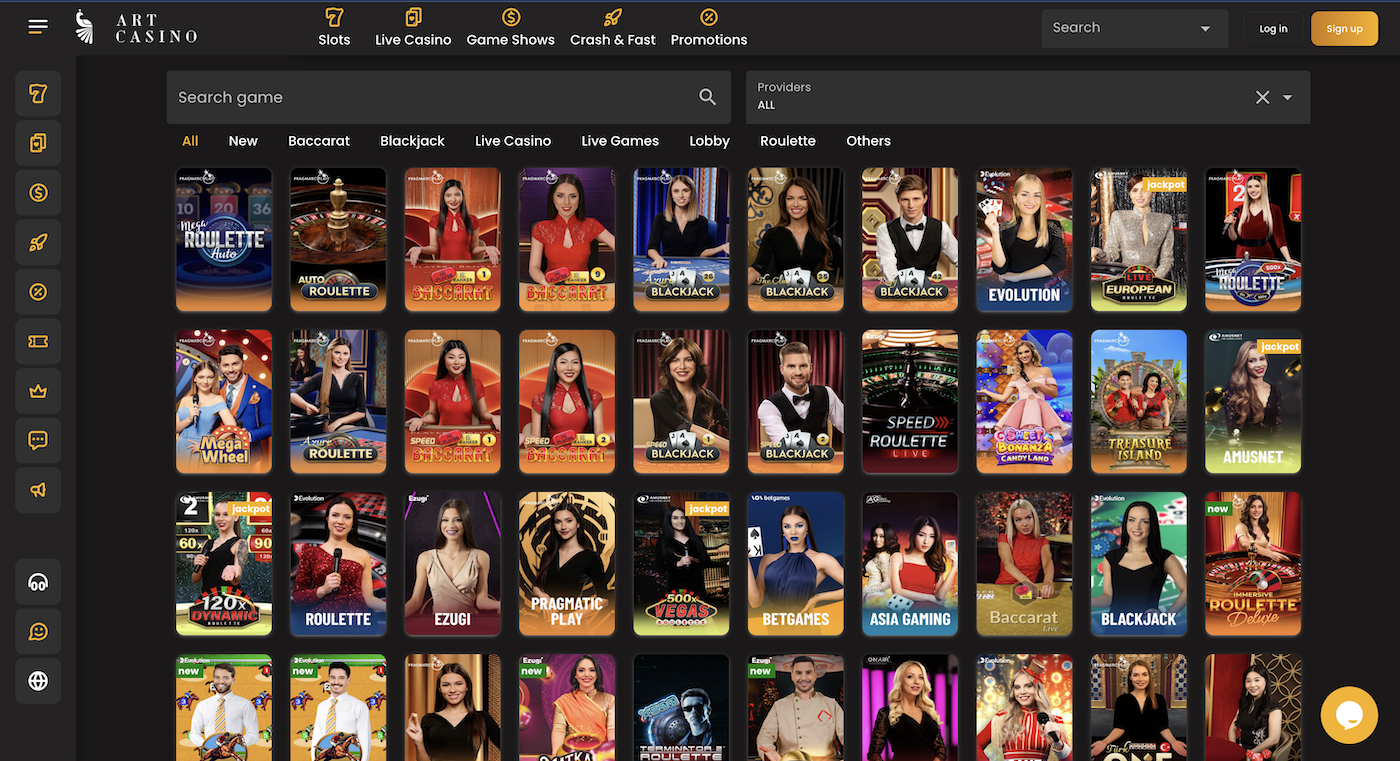
Task: Open the sidebar headset support icon
Action: [x=38, y=583]
